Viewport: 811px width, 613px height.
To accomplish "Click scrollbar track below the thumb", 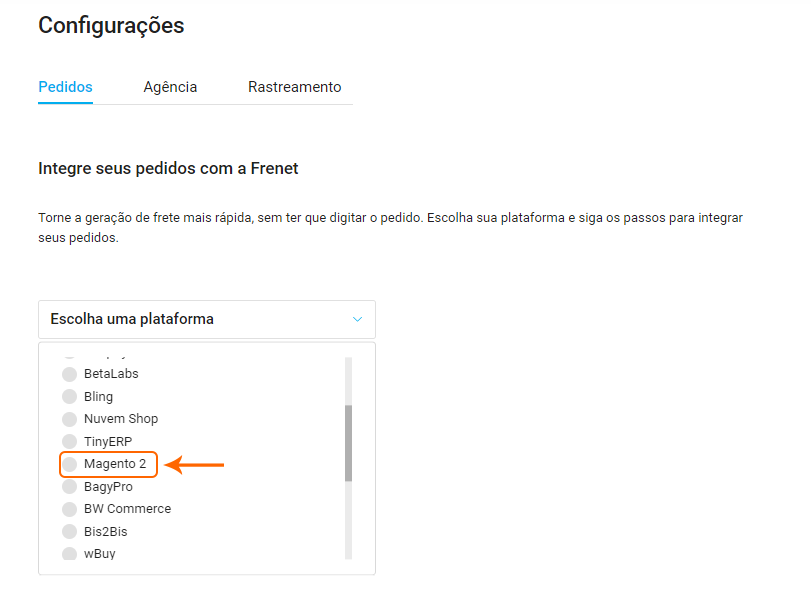I will click(348, 520).
